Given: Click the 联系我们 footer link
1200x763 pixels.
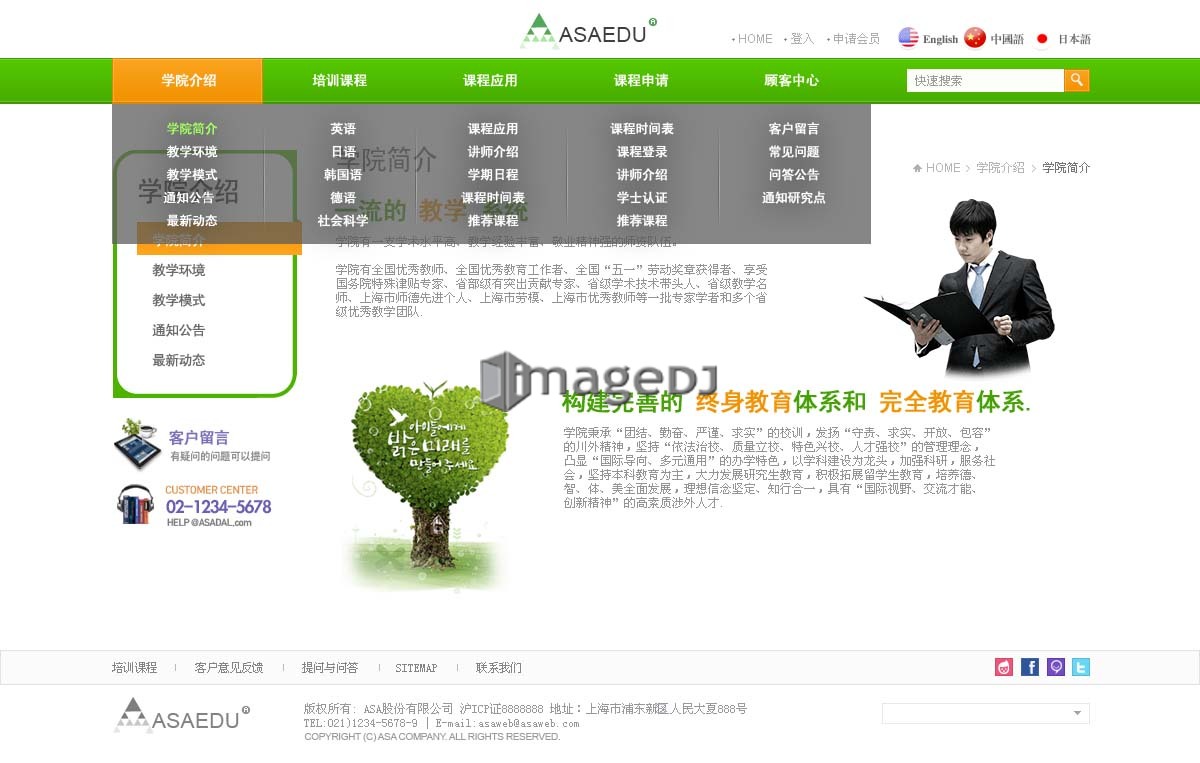Looking at the screenshot, I should 499,668.
